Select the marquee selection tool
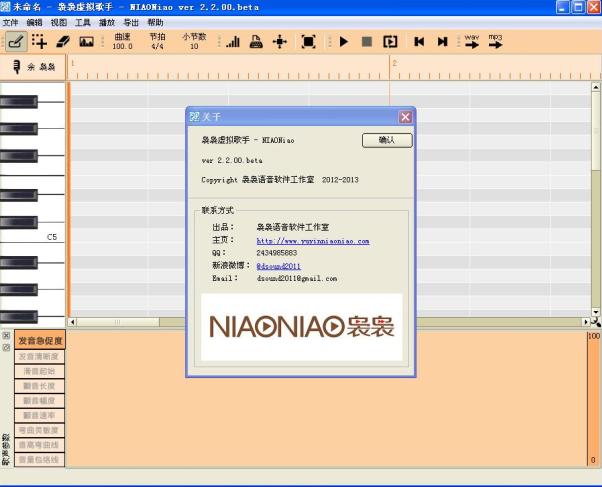The height and width of the screenshot is (487, 602). tap(39, 41)
